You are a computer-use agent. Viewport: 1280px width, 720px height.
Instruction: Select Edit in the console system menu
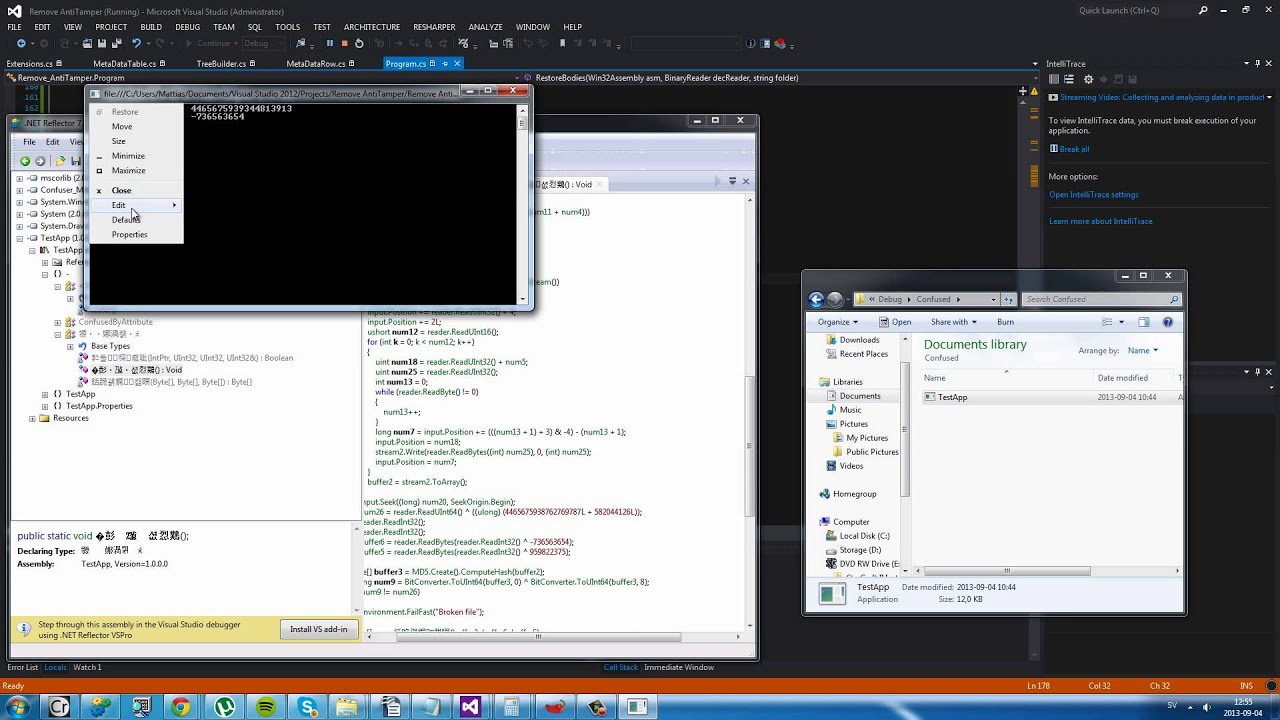[135, 205]
